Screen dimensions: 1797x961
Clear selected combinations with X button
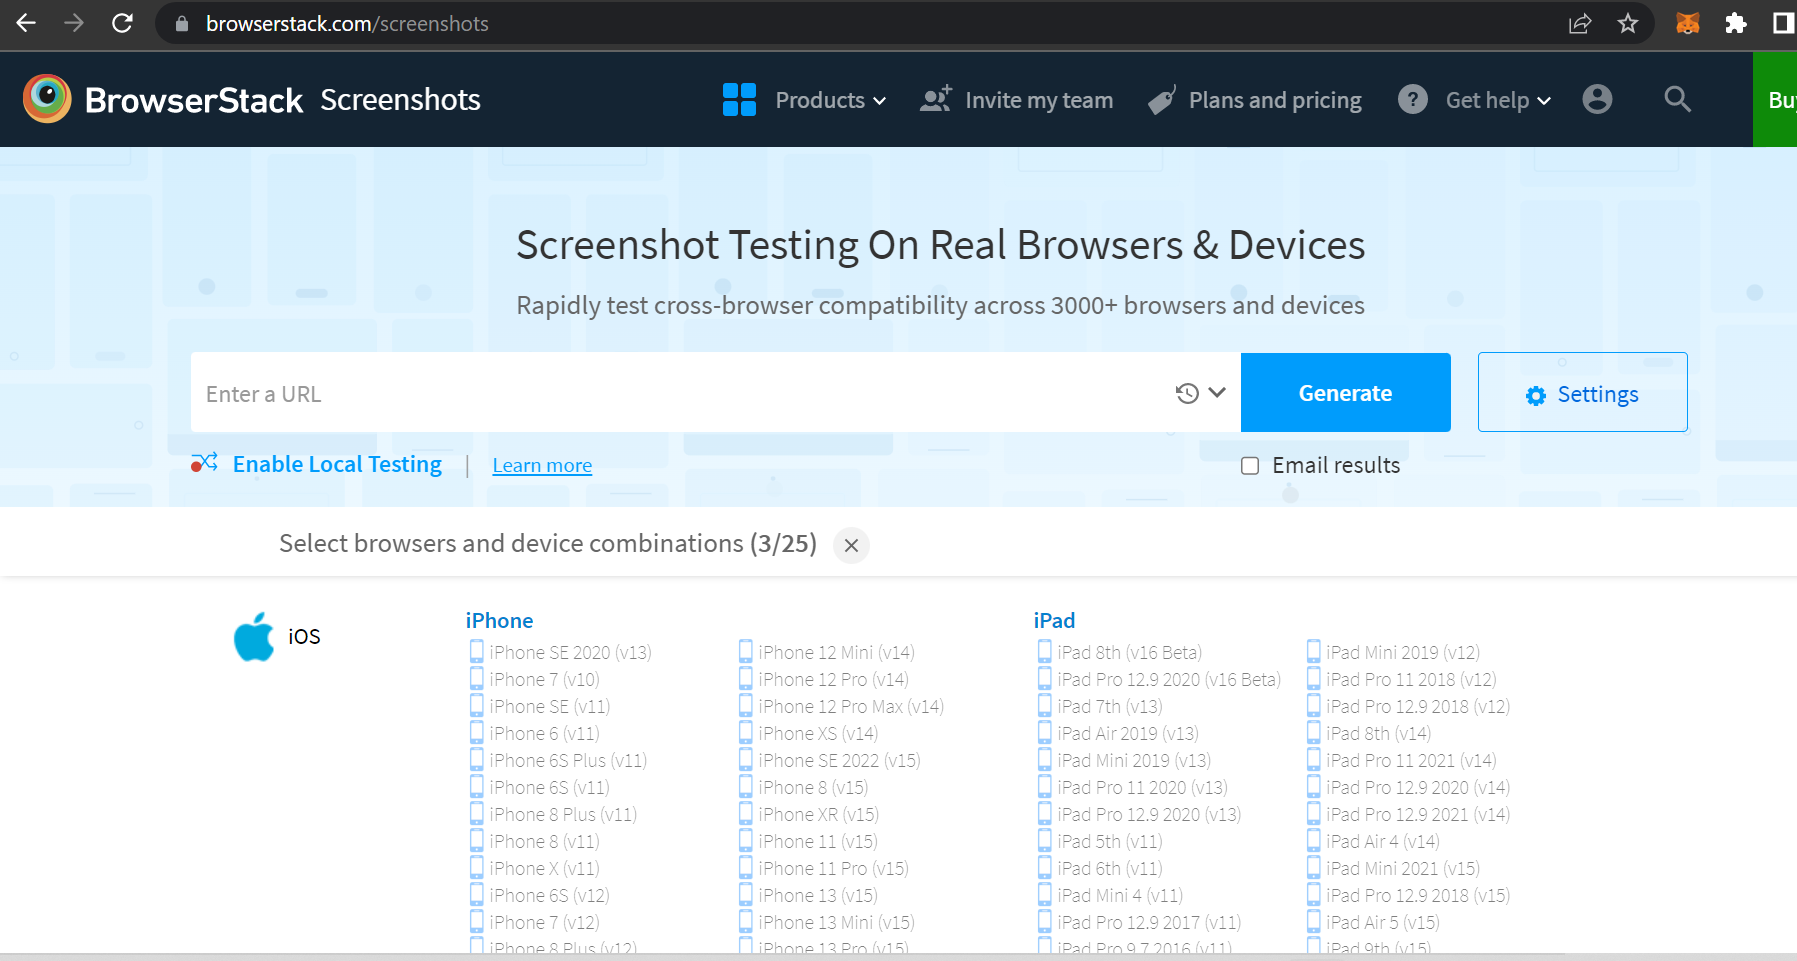[851, 545]
